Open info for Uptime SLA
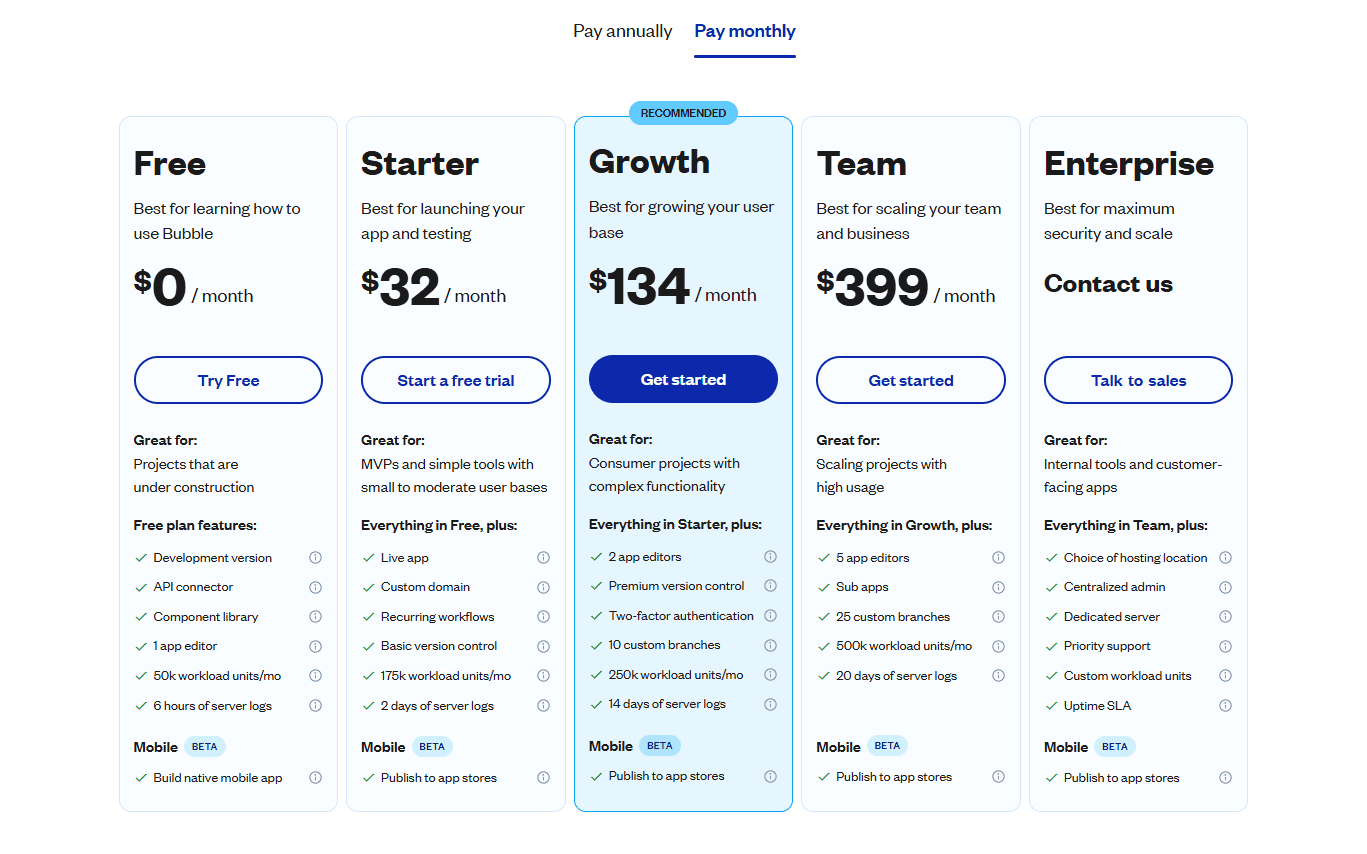 pyautogui.click(x=1225, y=706)
